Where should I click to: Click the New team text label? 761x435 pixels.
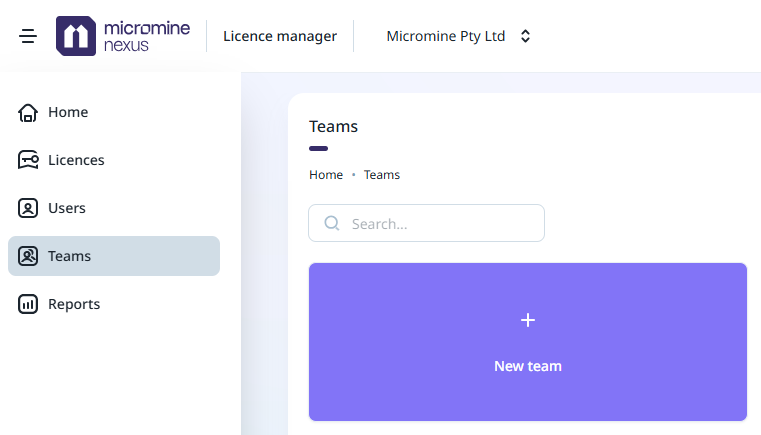tap(528, 366)
